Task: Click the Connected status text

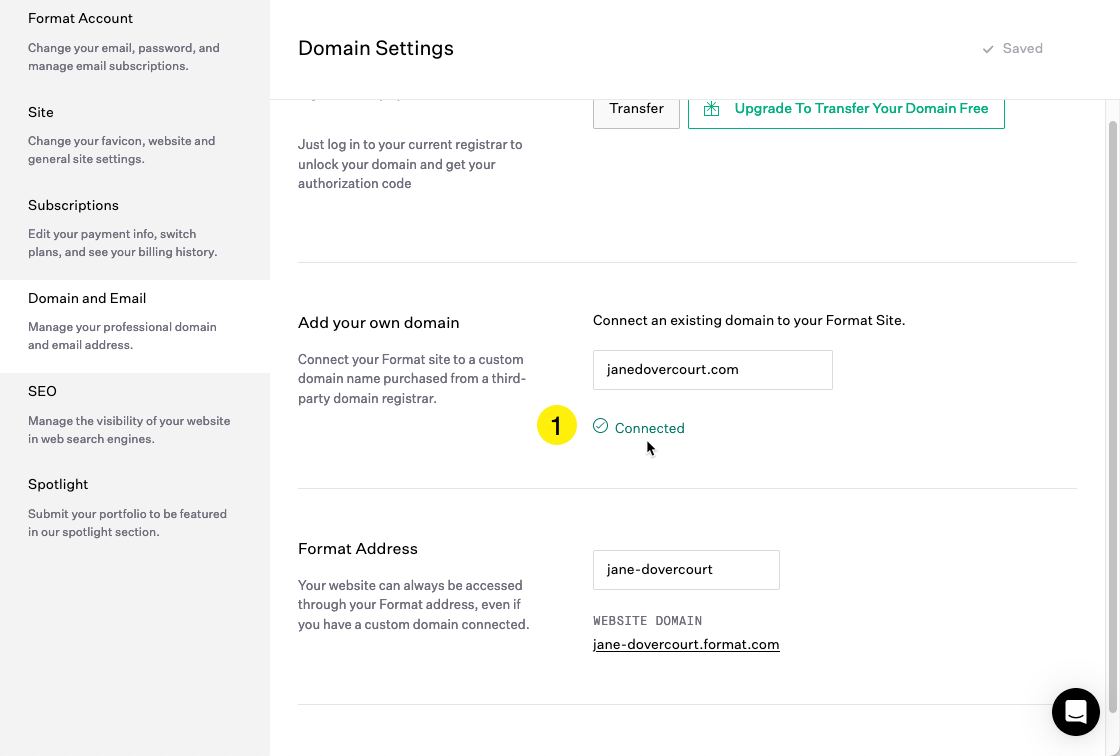Action: [x=649, y=427]
